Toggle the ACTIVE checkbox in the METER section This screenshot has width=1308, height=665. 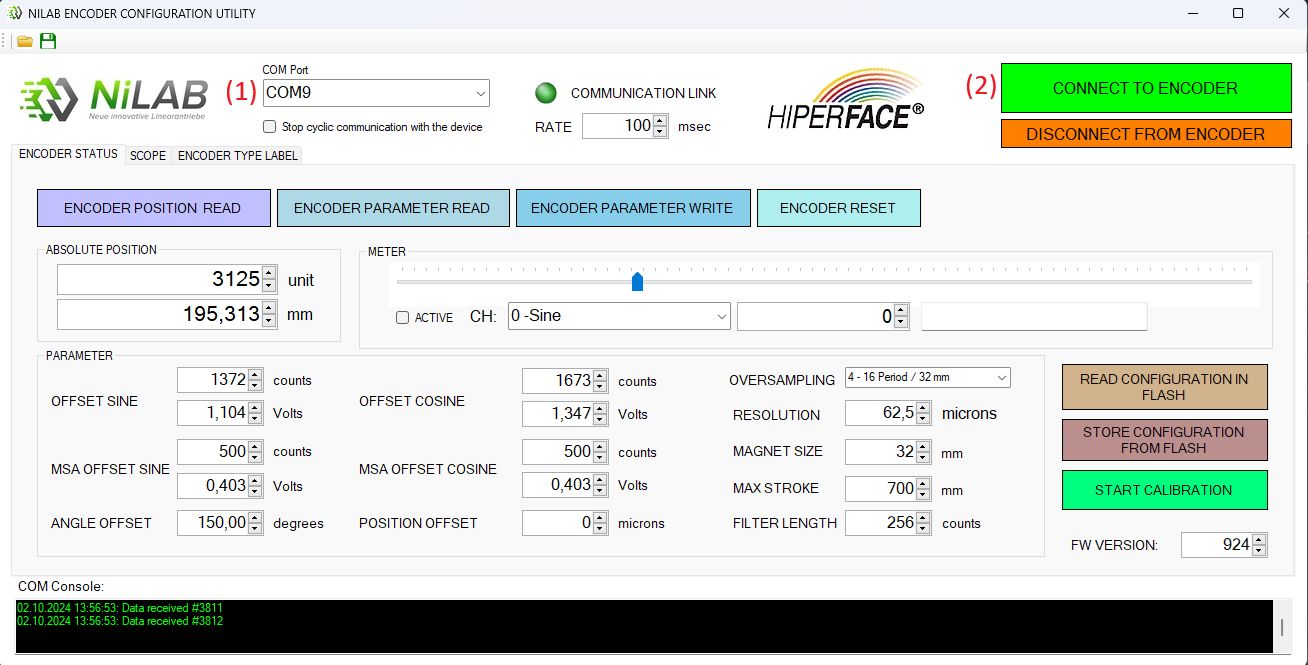pos(402,317)
